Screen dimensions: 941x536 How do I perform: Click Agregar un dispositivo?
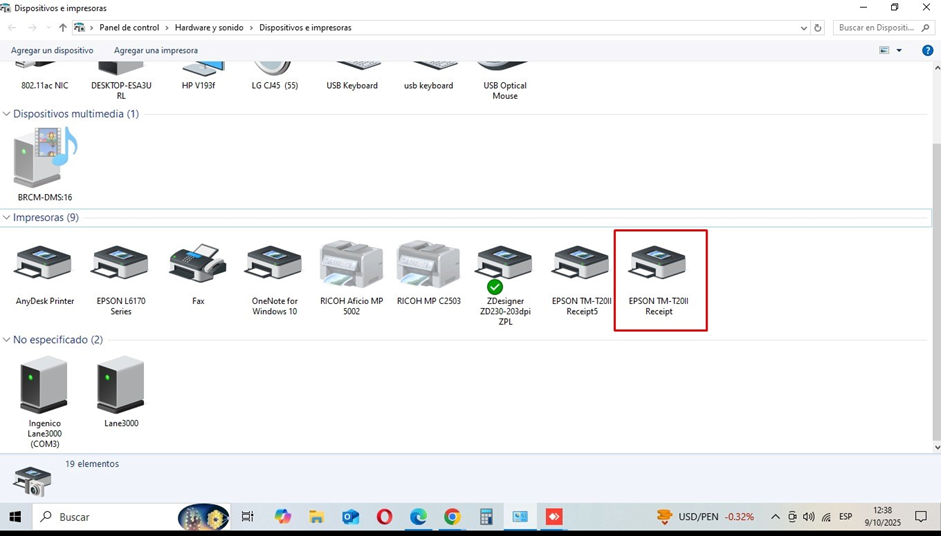[x=52, y=50]
